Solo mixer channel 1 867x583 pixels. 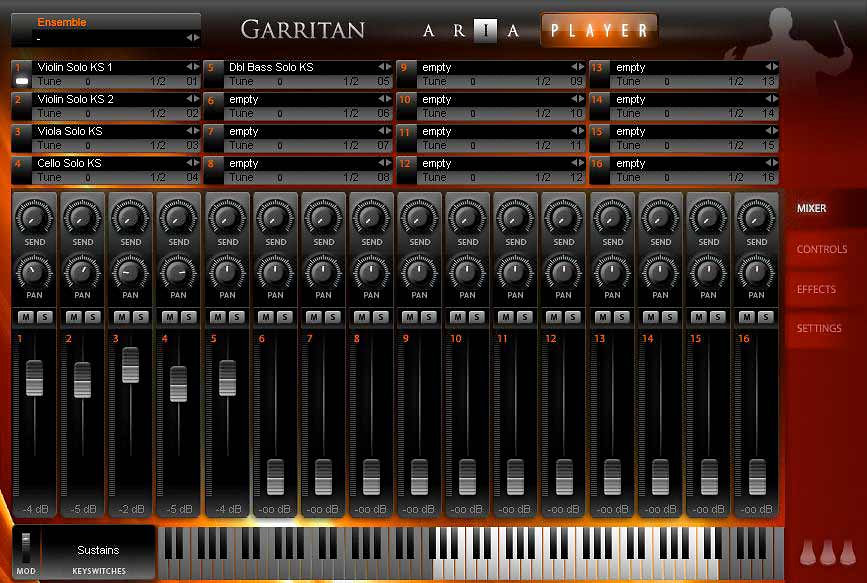44,317
